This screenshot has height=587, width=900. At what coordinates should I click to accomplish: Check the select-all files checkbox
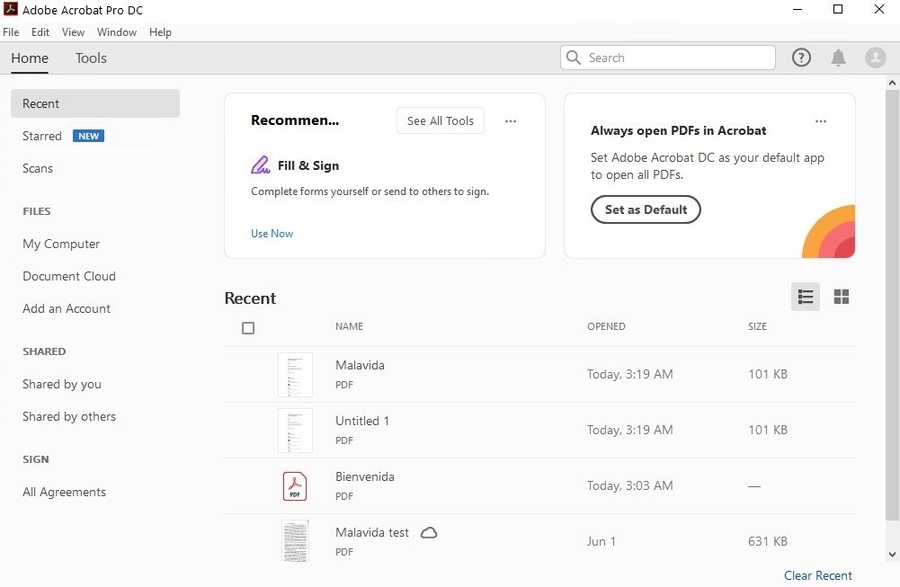coord(248,327)
